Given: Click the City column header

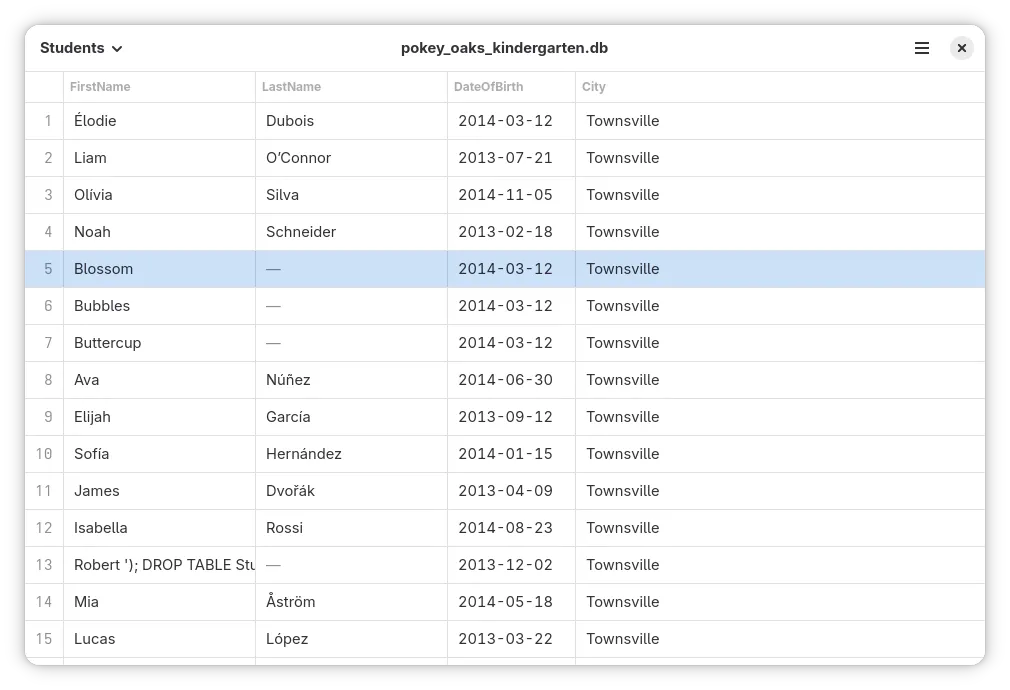Looking at the screenshot, I should pos(594,87).
